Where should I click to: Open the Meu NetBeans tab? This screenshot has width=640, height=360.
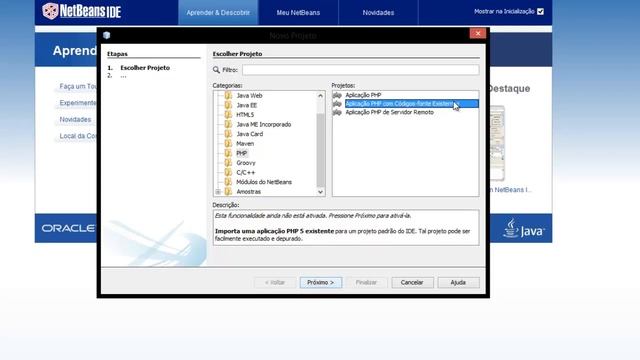click(298, 13)
